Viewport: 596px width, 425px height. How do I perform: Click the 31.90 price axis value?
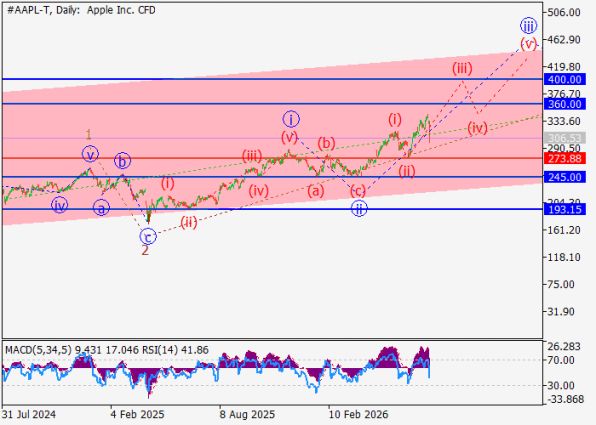click(x=561, y=312)
